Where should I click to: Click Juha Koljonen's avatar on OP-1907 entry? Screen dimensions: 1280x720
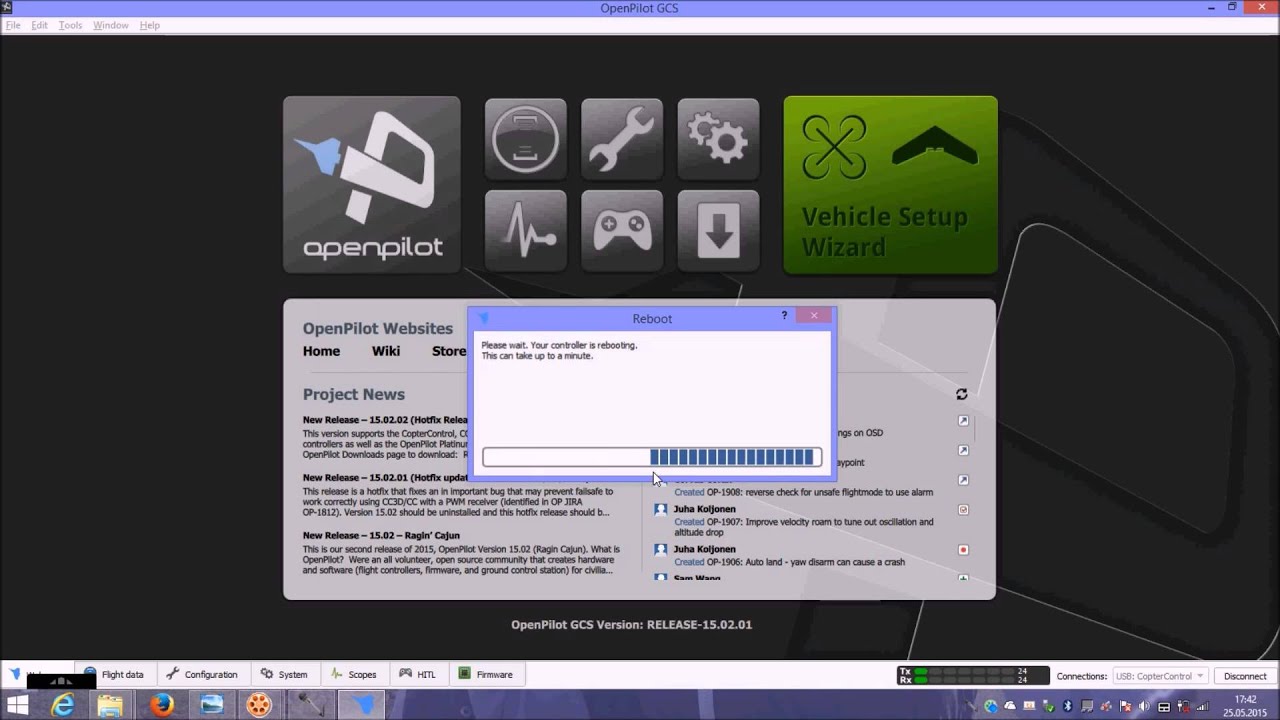pos(660,509)
